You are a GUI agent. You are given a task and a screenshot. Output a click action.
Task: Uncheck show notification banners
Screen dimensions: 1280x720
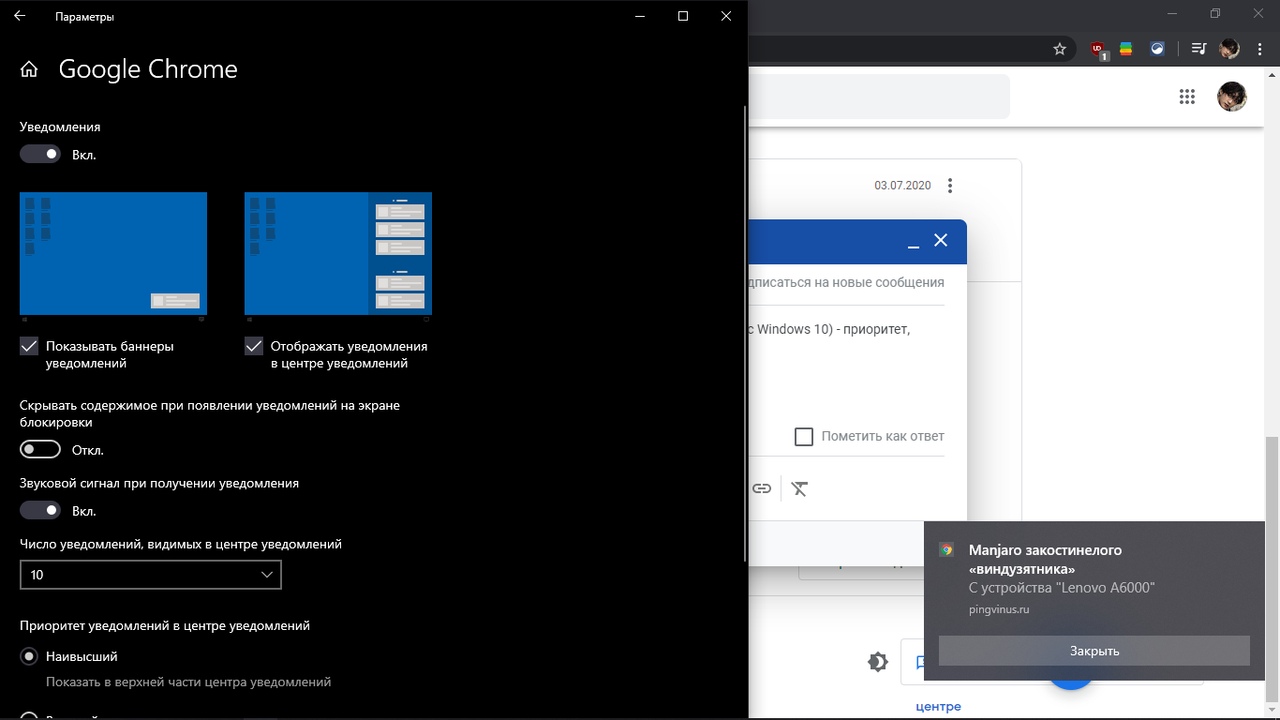pos(29,346)
